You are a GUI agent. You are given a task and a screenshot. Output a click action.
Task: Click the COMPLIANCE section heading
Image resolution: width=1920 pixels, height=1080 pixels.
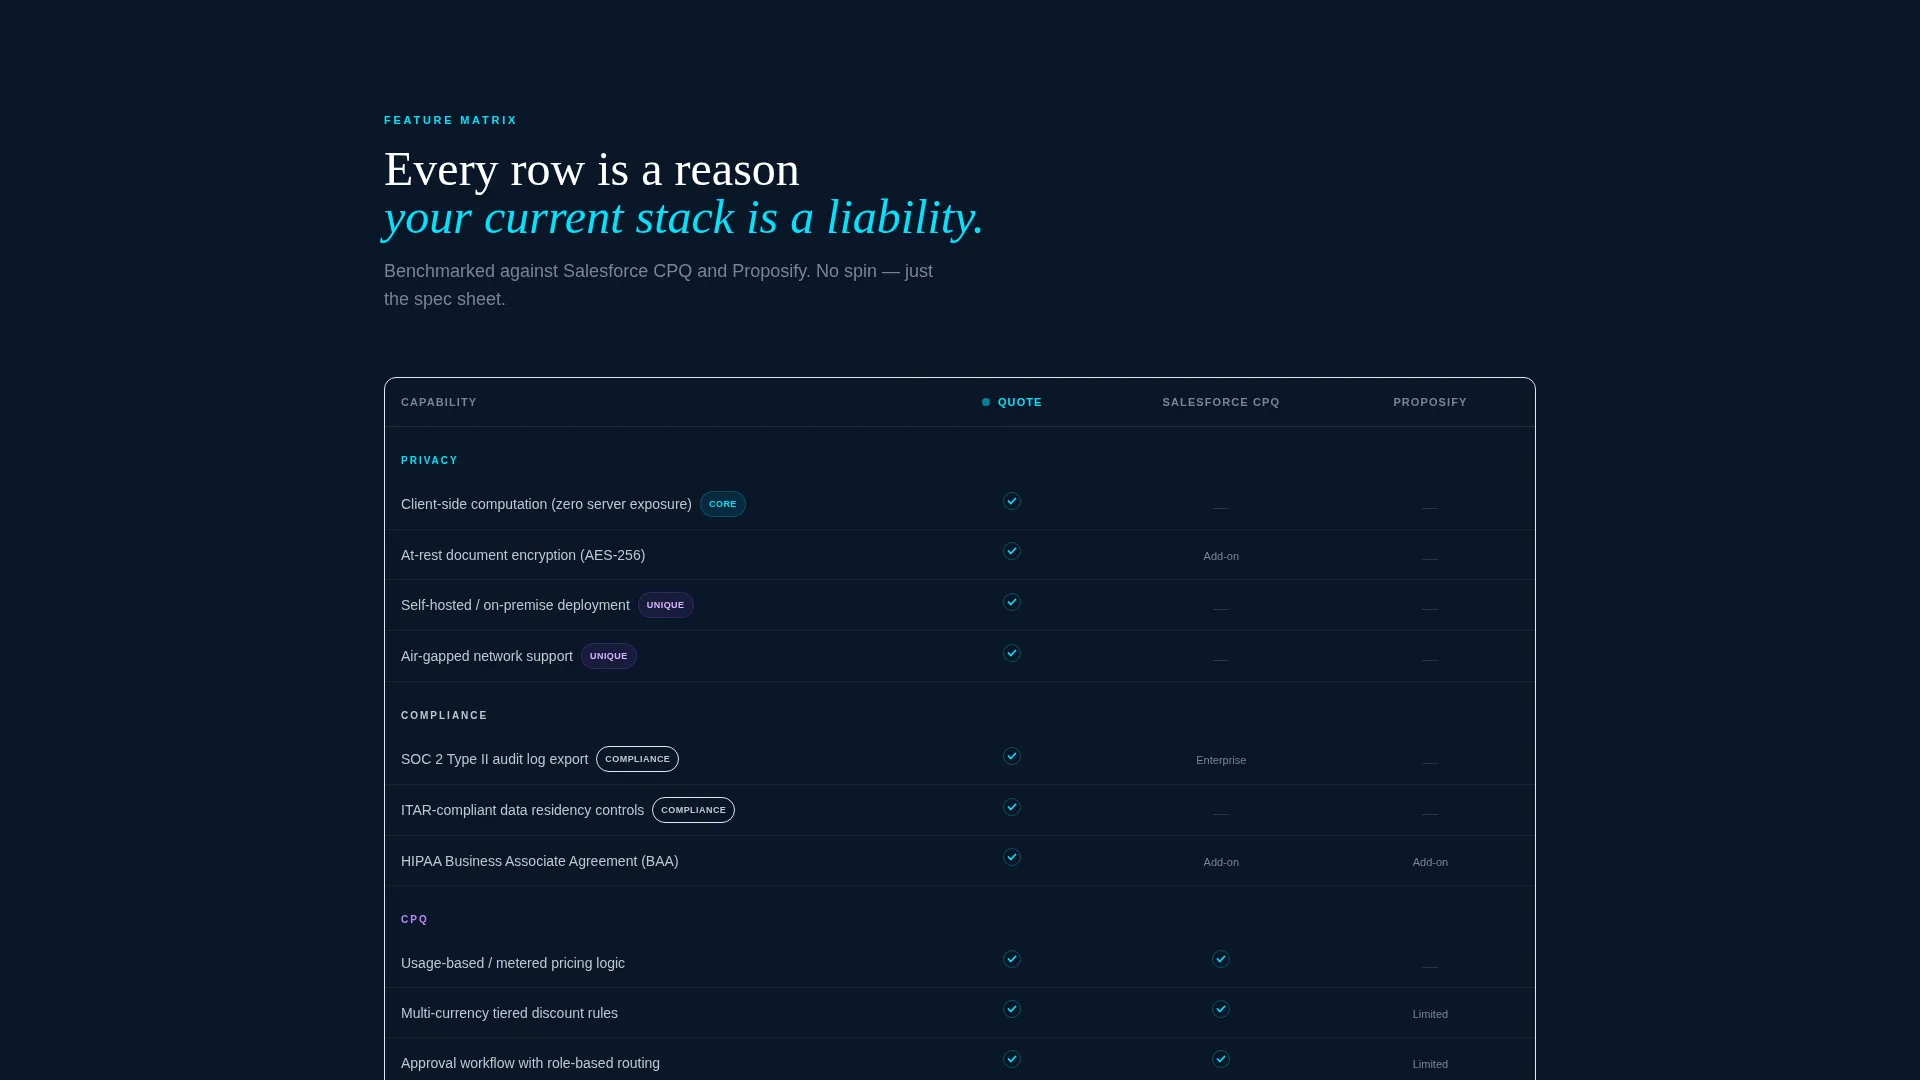coord(444,715)
